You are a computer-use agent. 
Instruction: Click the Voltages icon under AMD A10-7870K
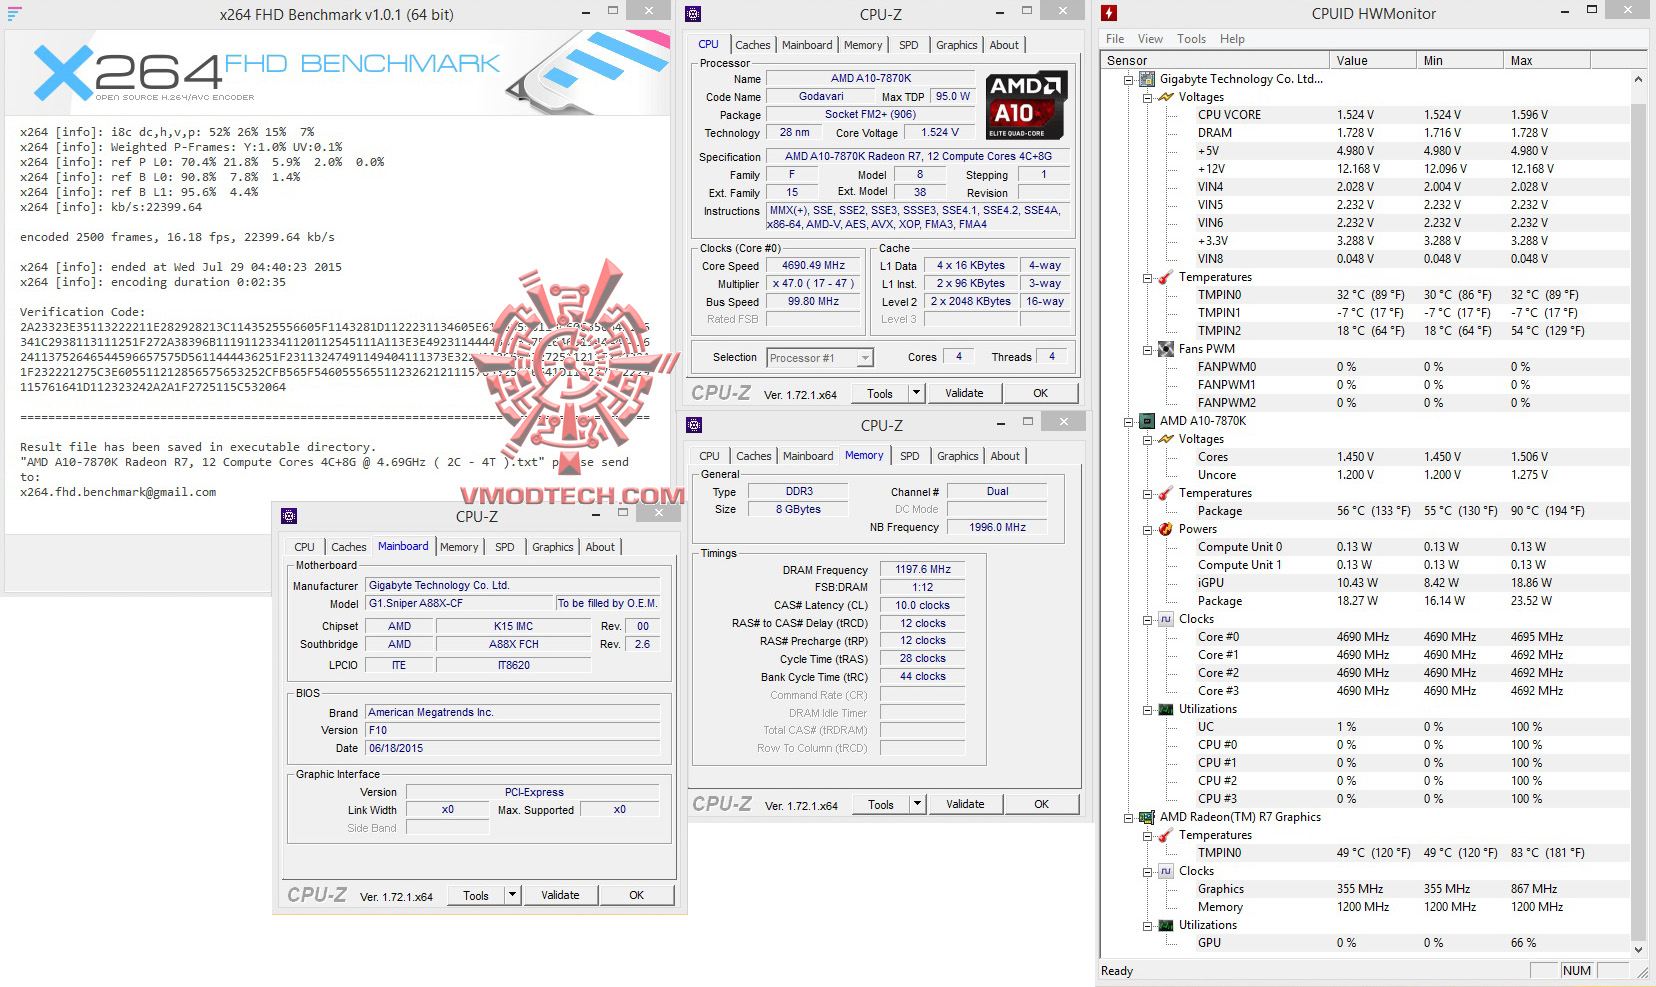pyautogui.click(x=1166, y=439)
